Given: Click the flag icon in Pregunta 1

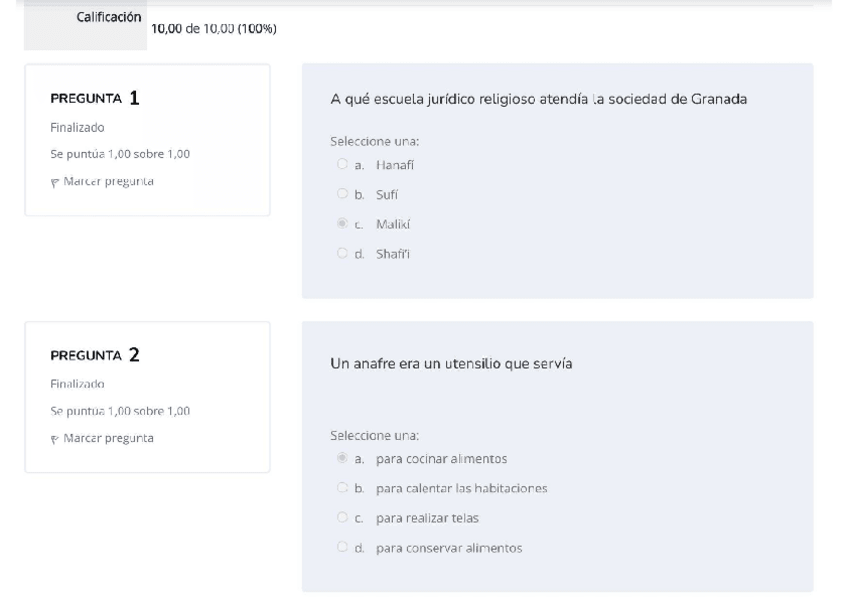Looking at the screenshot, I should point(54,181).
